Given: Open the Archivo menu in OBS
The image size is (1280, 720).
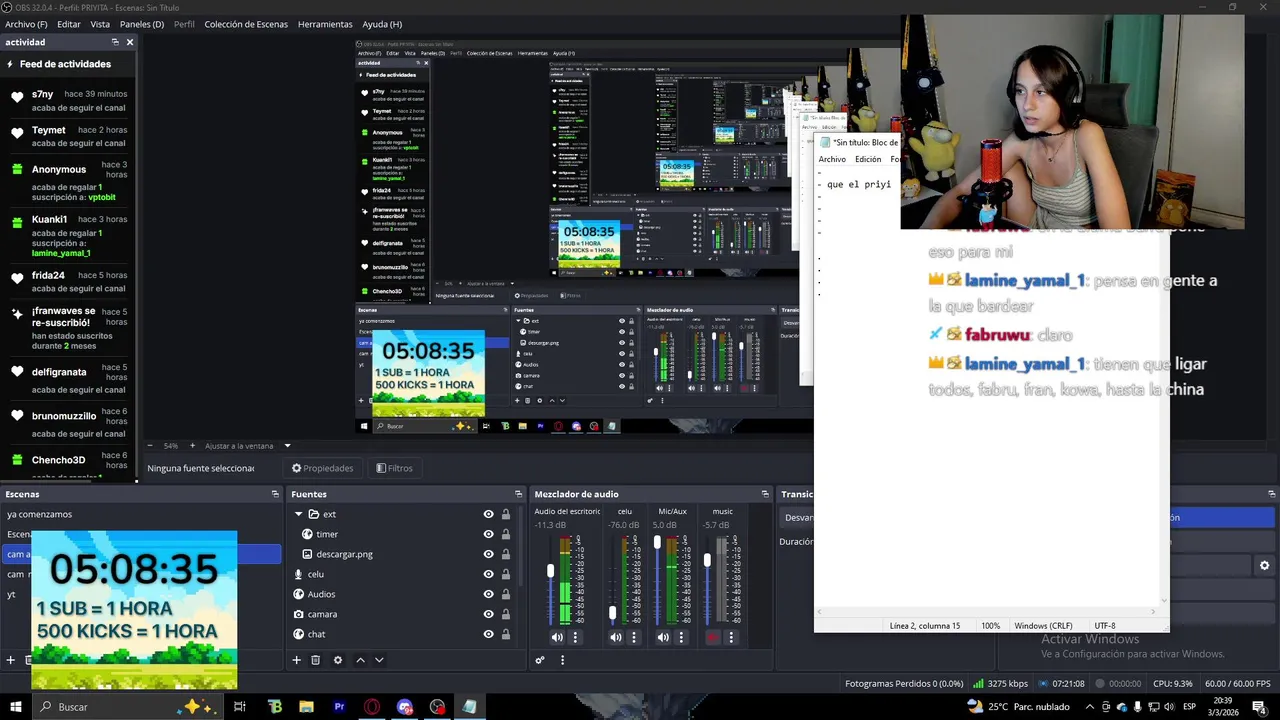Looking at the screenshot, I should click(x=27, y=24).
